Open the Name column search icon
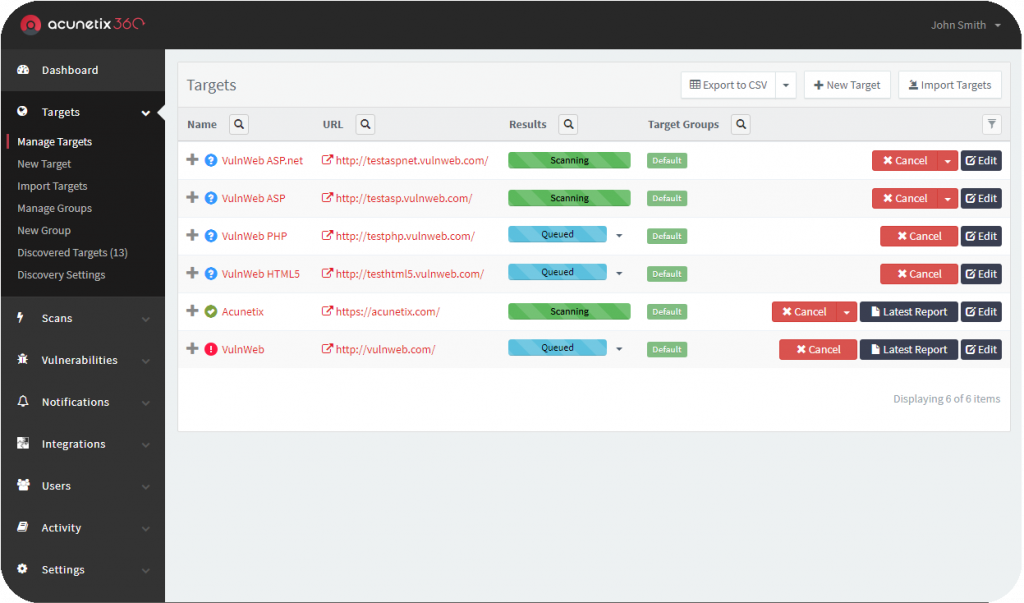 point(239,124)
